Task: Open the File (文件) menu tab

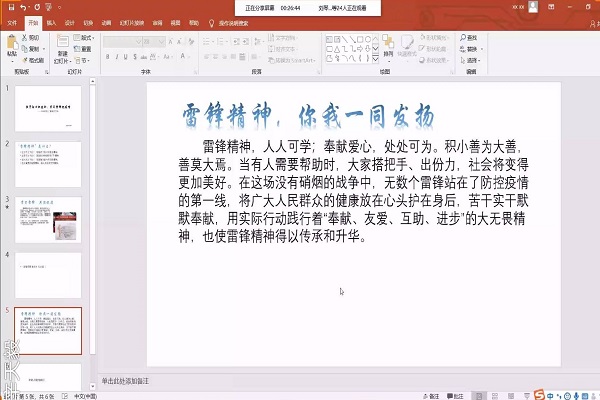Action: 12,20
